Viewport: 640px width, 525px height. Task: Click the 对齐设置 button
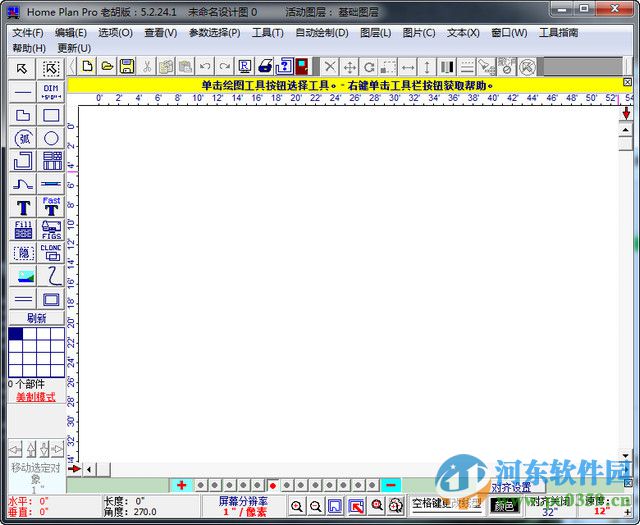tap(511, 487)
